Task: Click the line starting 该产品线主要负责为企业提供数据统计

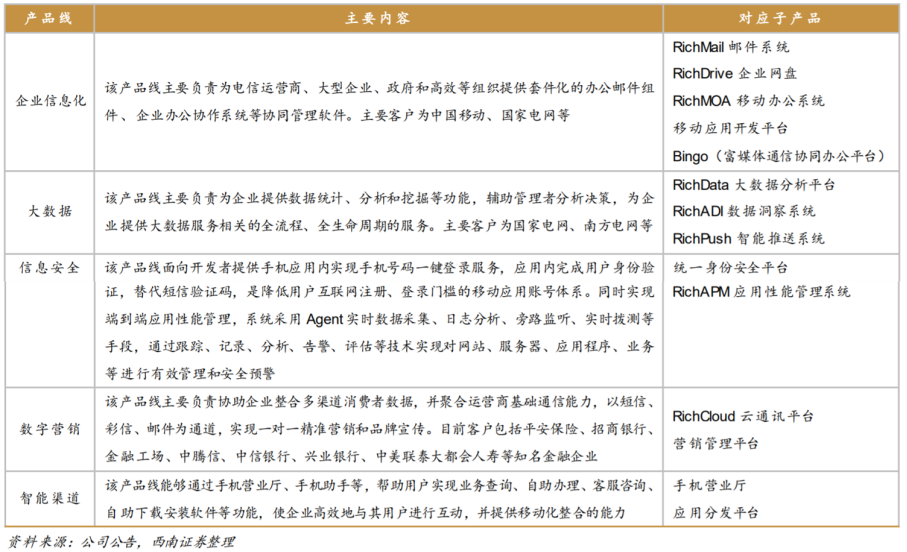Action: pyautogui.click(x=379, y=198)
